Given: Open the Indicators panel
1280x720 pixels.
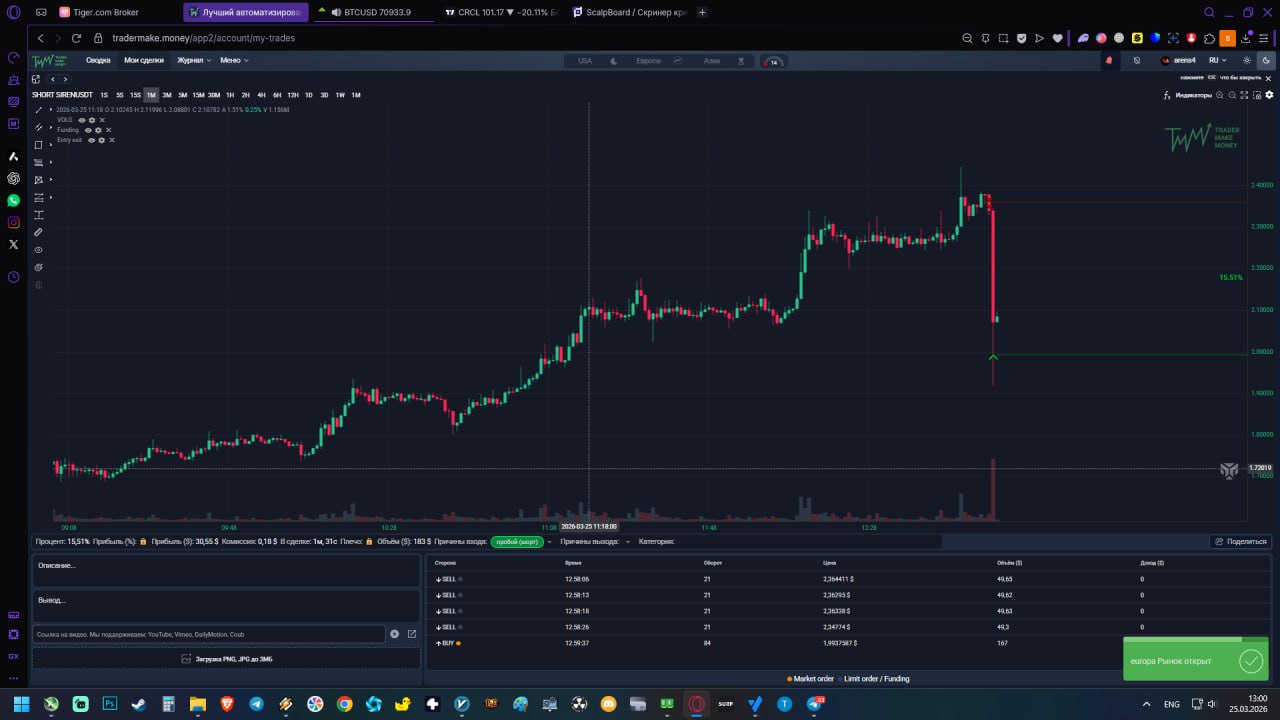Looking at the screenshot, I should pos(1187,95).
